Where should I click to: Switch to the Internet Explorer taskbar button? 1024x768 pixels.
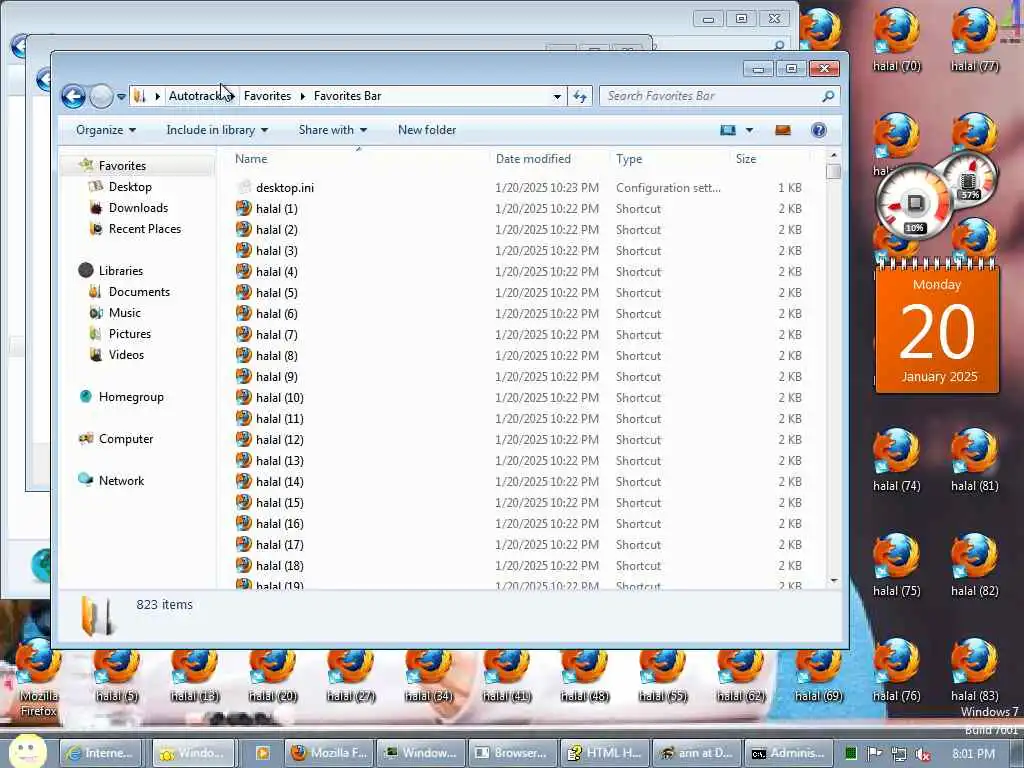pos(101,753)
